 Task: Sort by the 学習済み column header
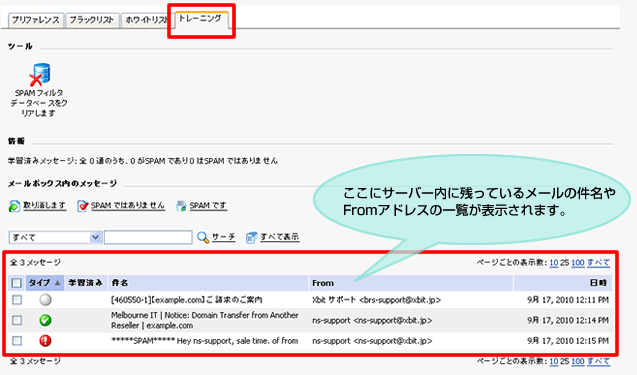(85, 283)
